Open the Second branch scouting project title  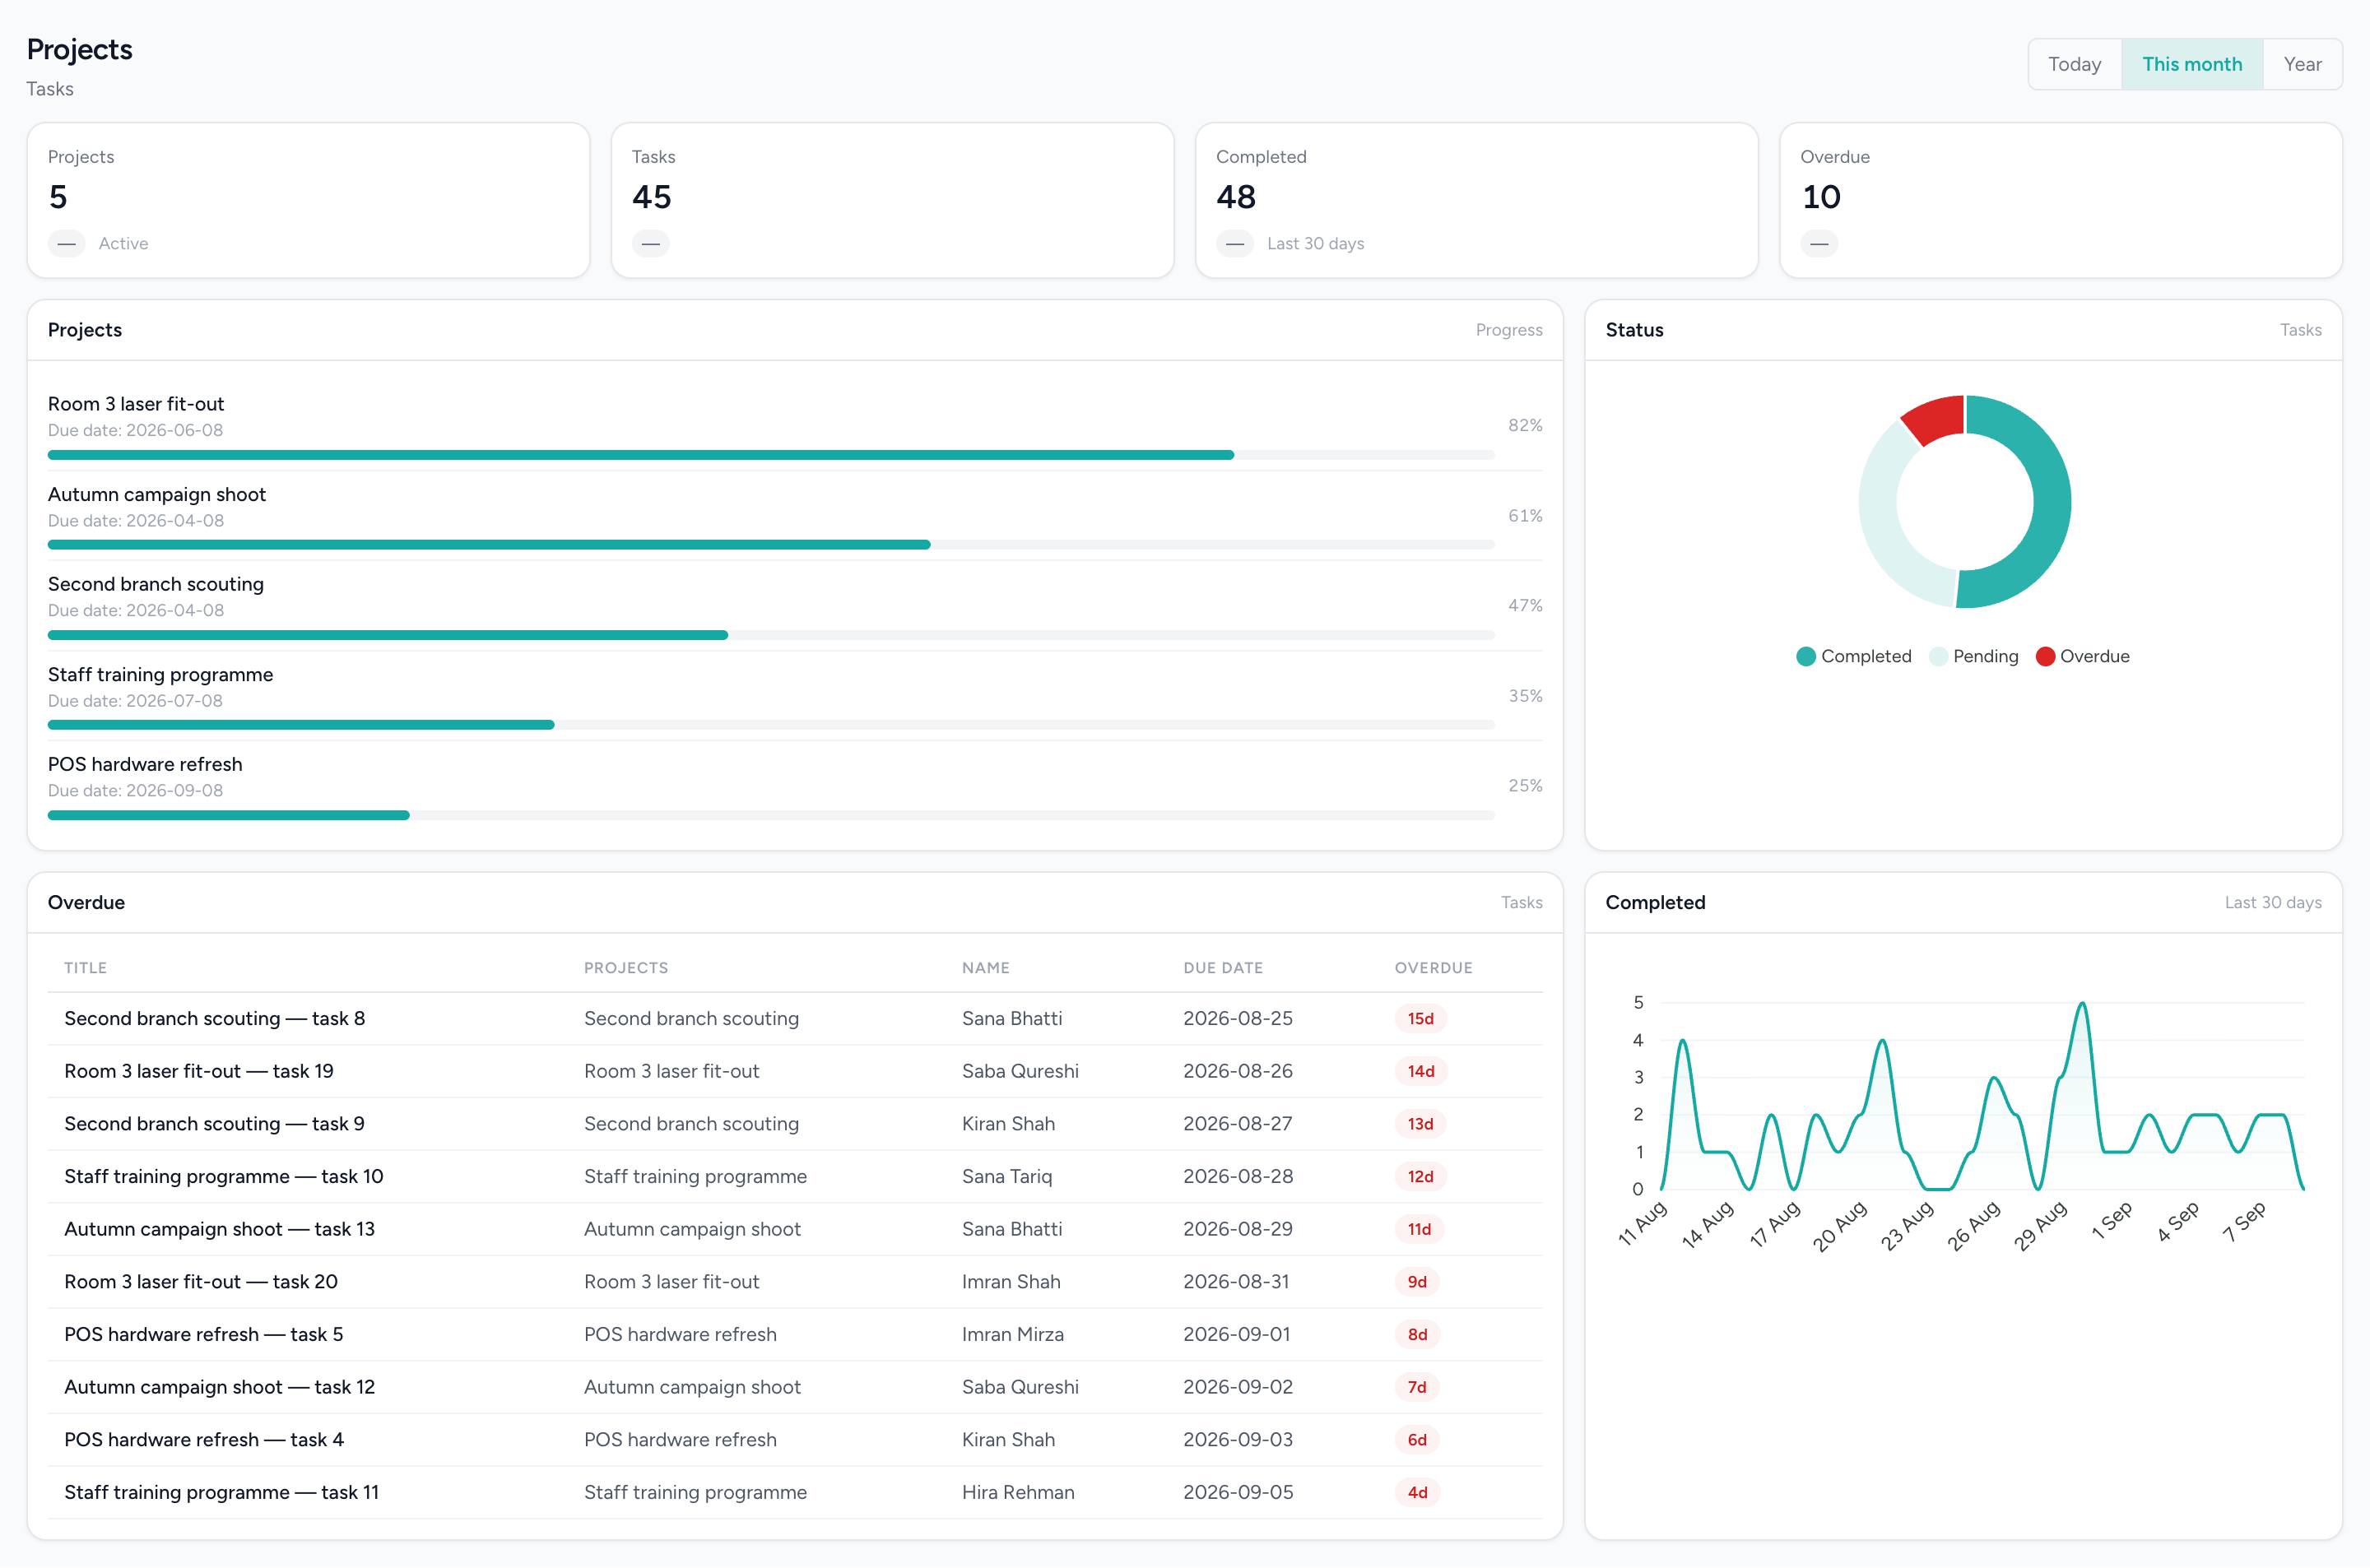[x=156, y=584]
